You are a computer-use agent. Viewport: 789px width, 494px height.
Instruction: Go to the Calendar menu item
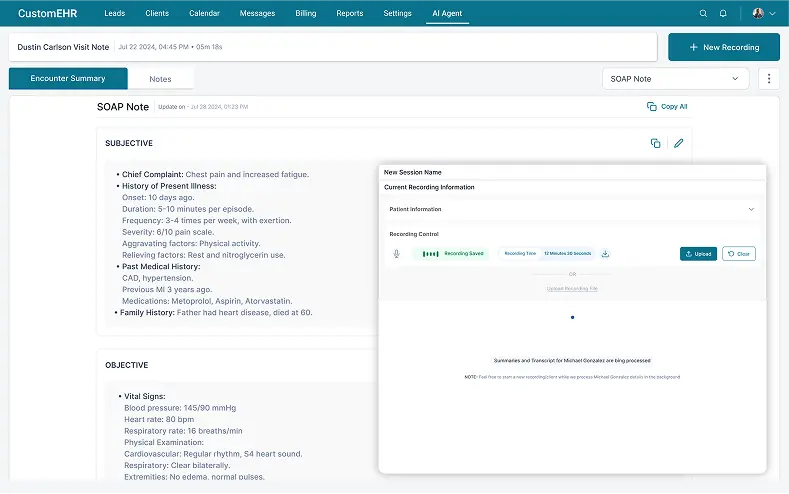pyautogui.click(x=205, y=14)
